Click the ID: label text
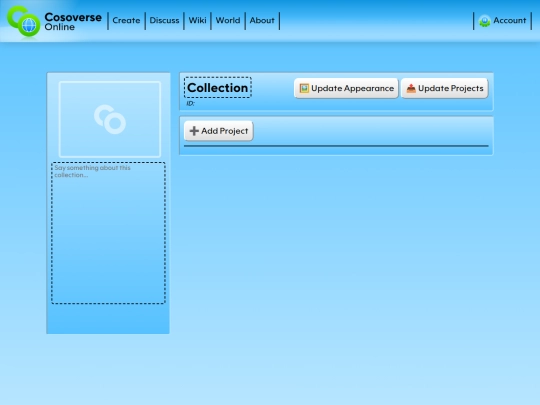Screen dimensions: 540x405 (190, 103)
